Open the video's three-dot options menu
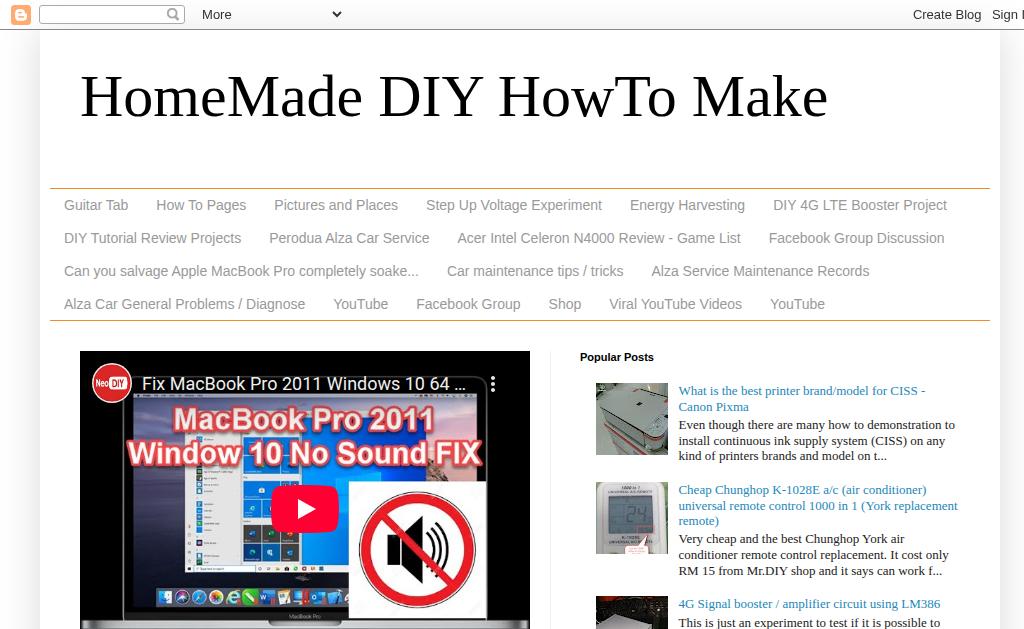The width and height of the screenshot is (1024, 629). (493, 384)
